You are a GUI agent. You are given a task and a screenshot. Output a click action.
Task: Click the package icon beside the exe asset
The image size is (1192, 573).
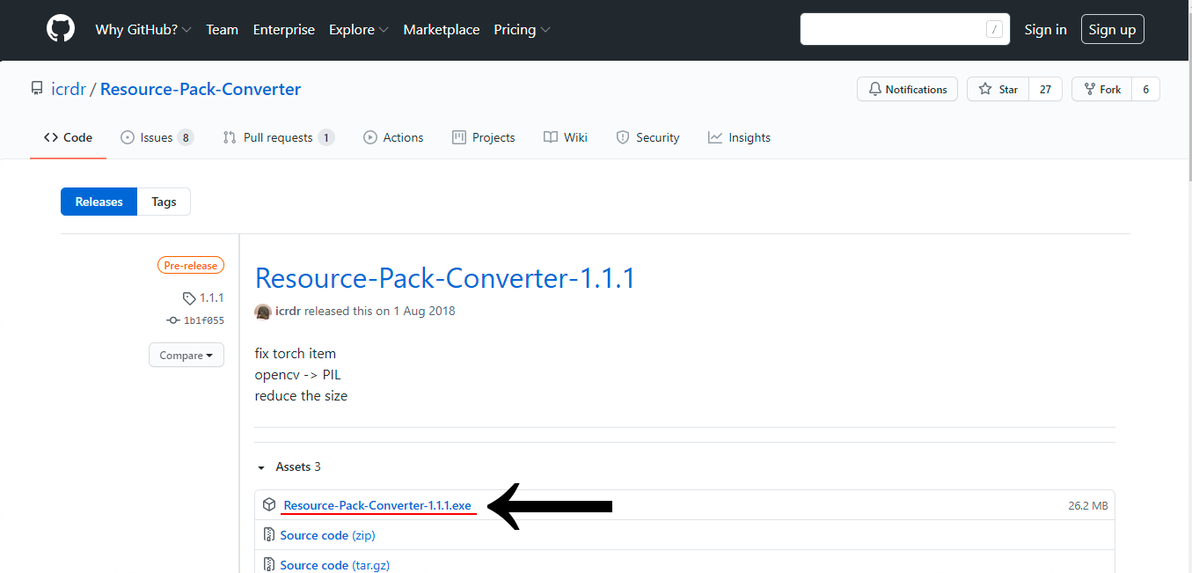pos(269,506)
